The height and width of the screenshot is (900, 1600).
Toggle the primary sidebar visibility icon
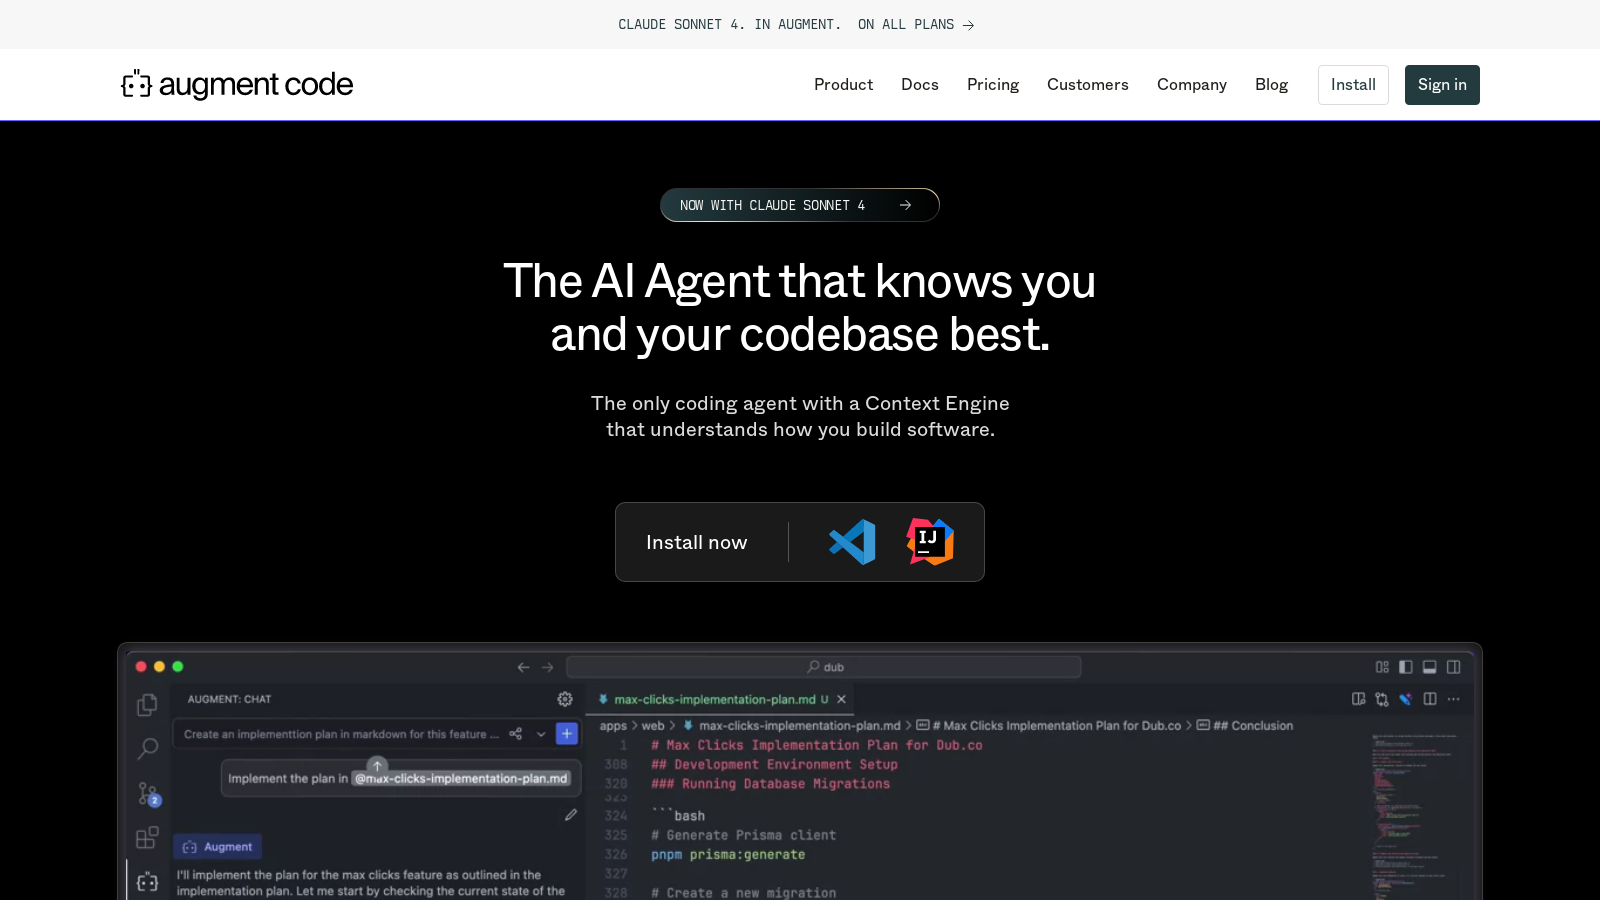click(1406, 667)
